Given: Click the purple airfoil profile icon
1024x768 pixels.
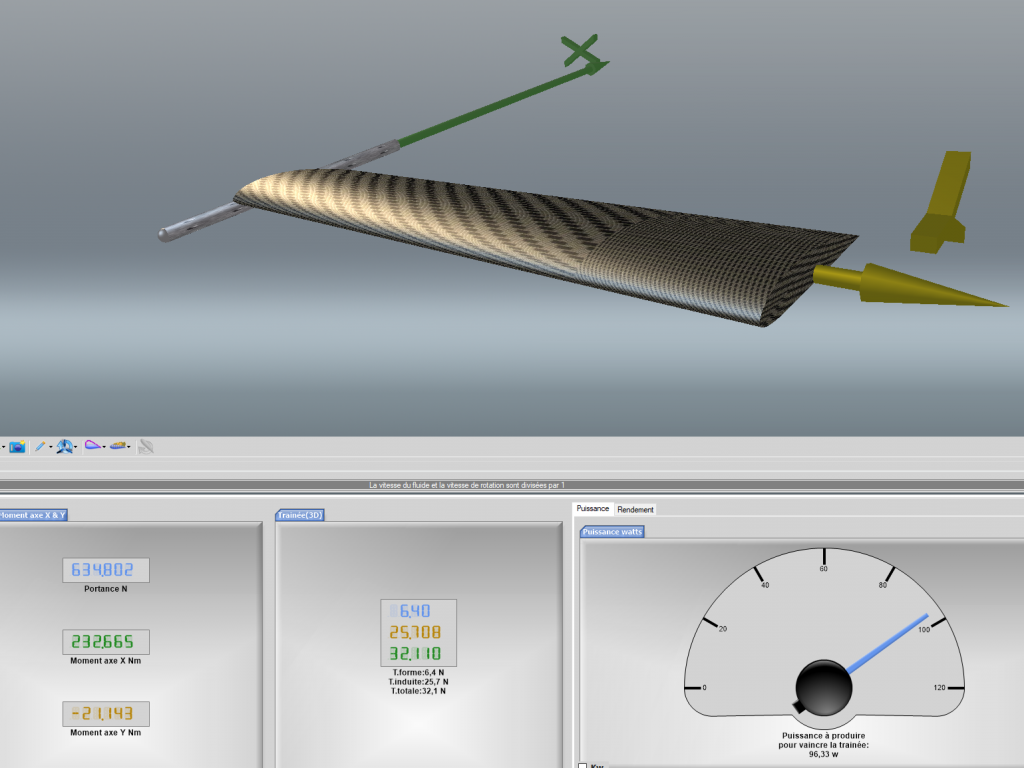Looking at the screenshot, I should coord(92,446).
